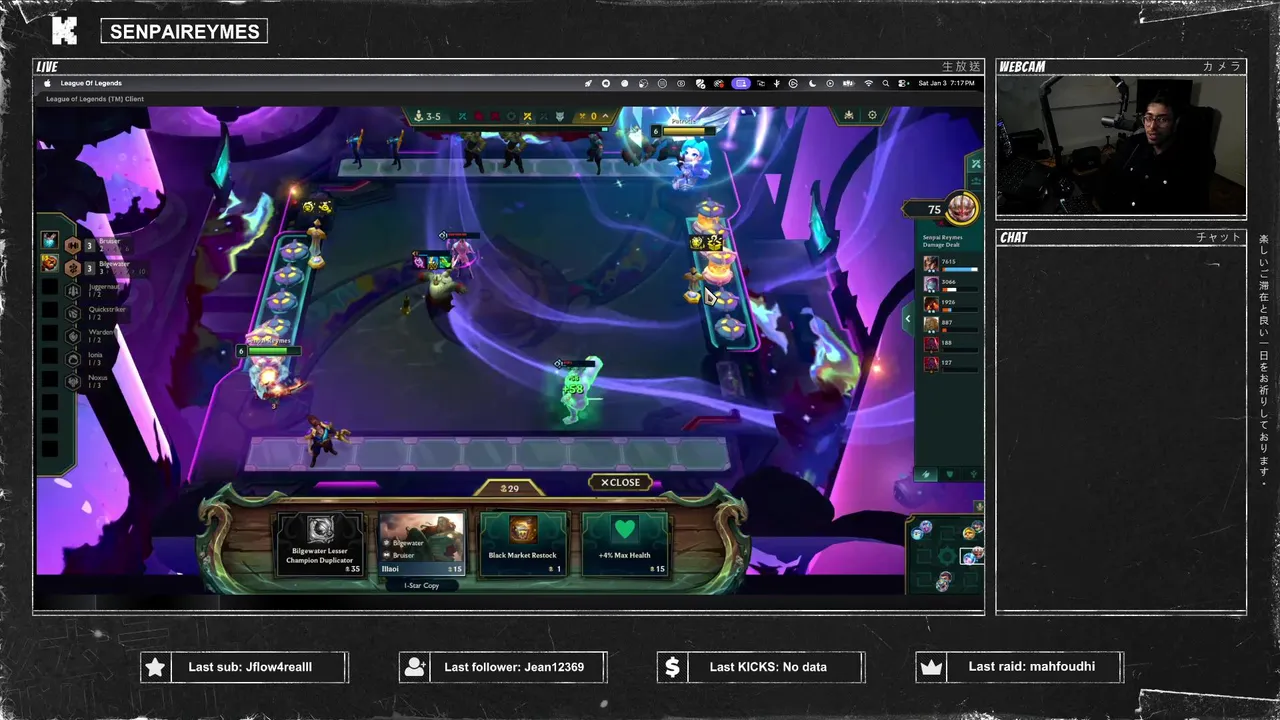
Task: Select the Bruiser trait icon
Action: click(x=73, y=245)
